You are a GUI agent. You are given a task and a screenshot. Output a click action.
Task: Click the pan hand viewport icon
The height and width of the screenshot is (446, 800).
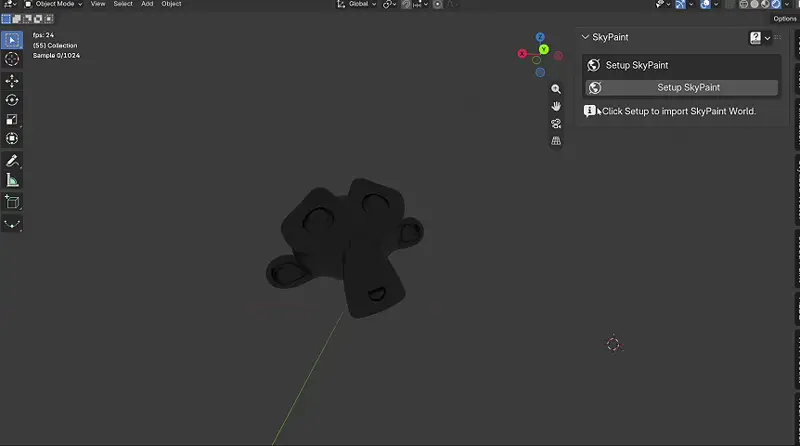(x=556, y=106)
